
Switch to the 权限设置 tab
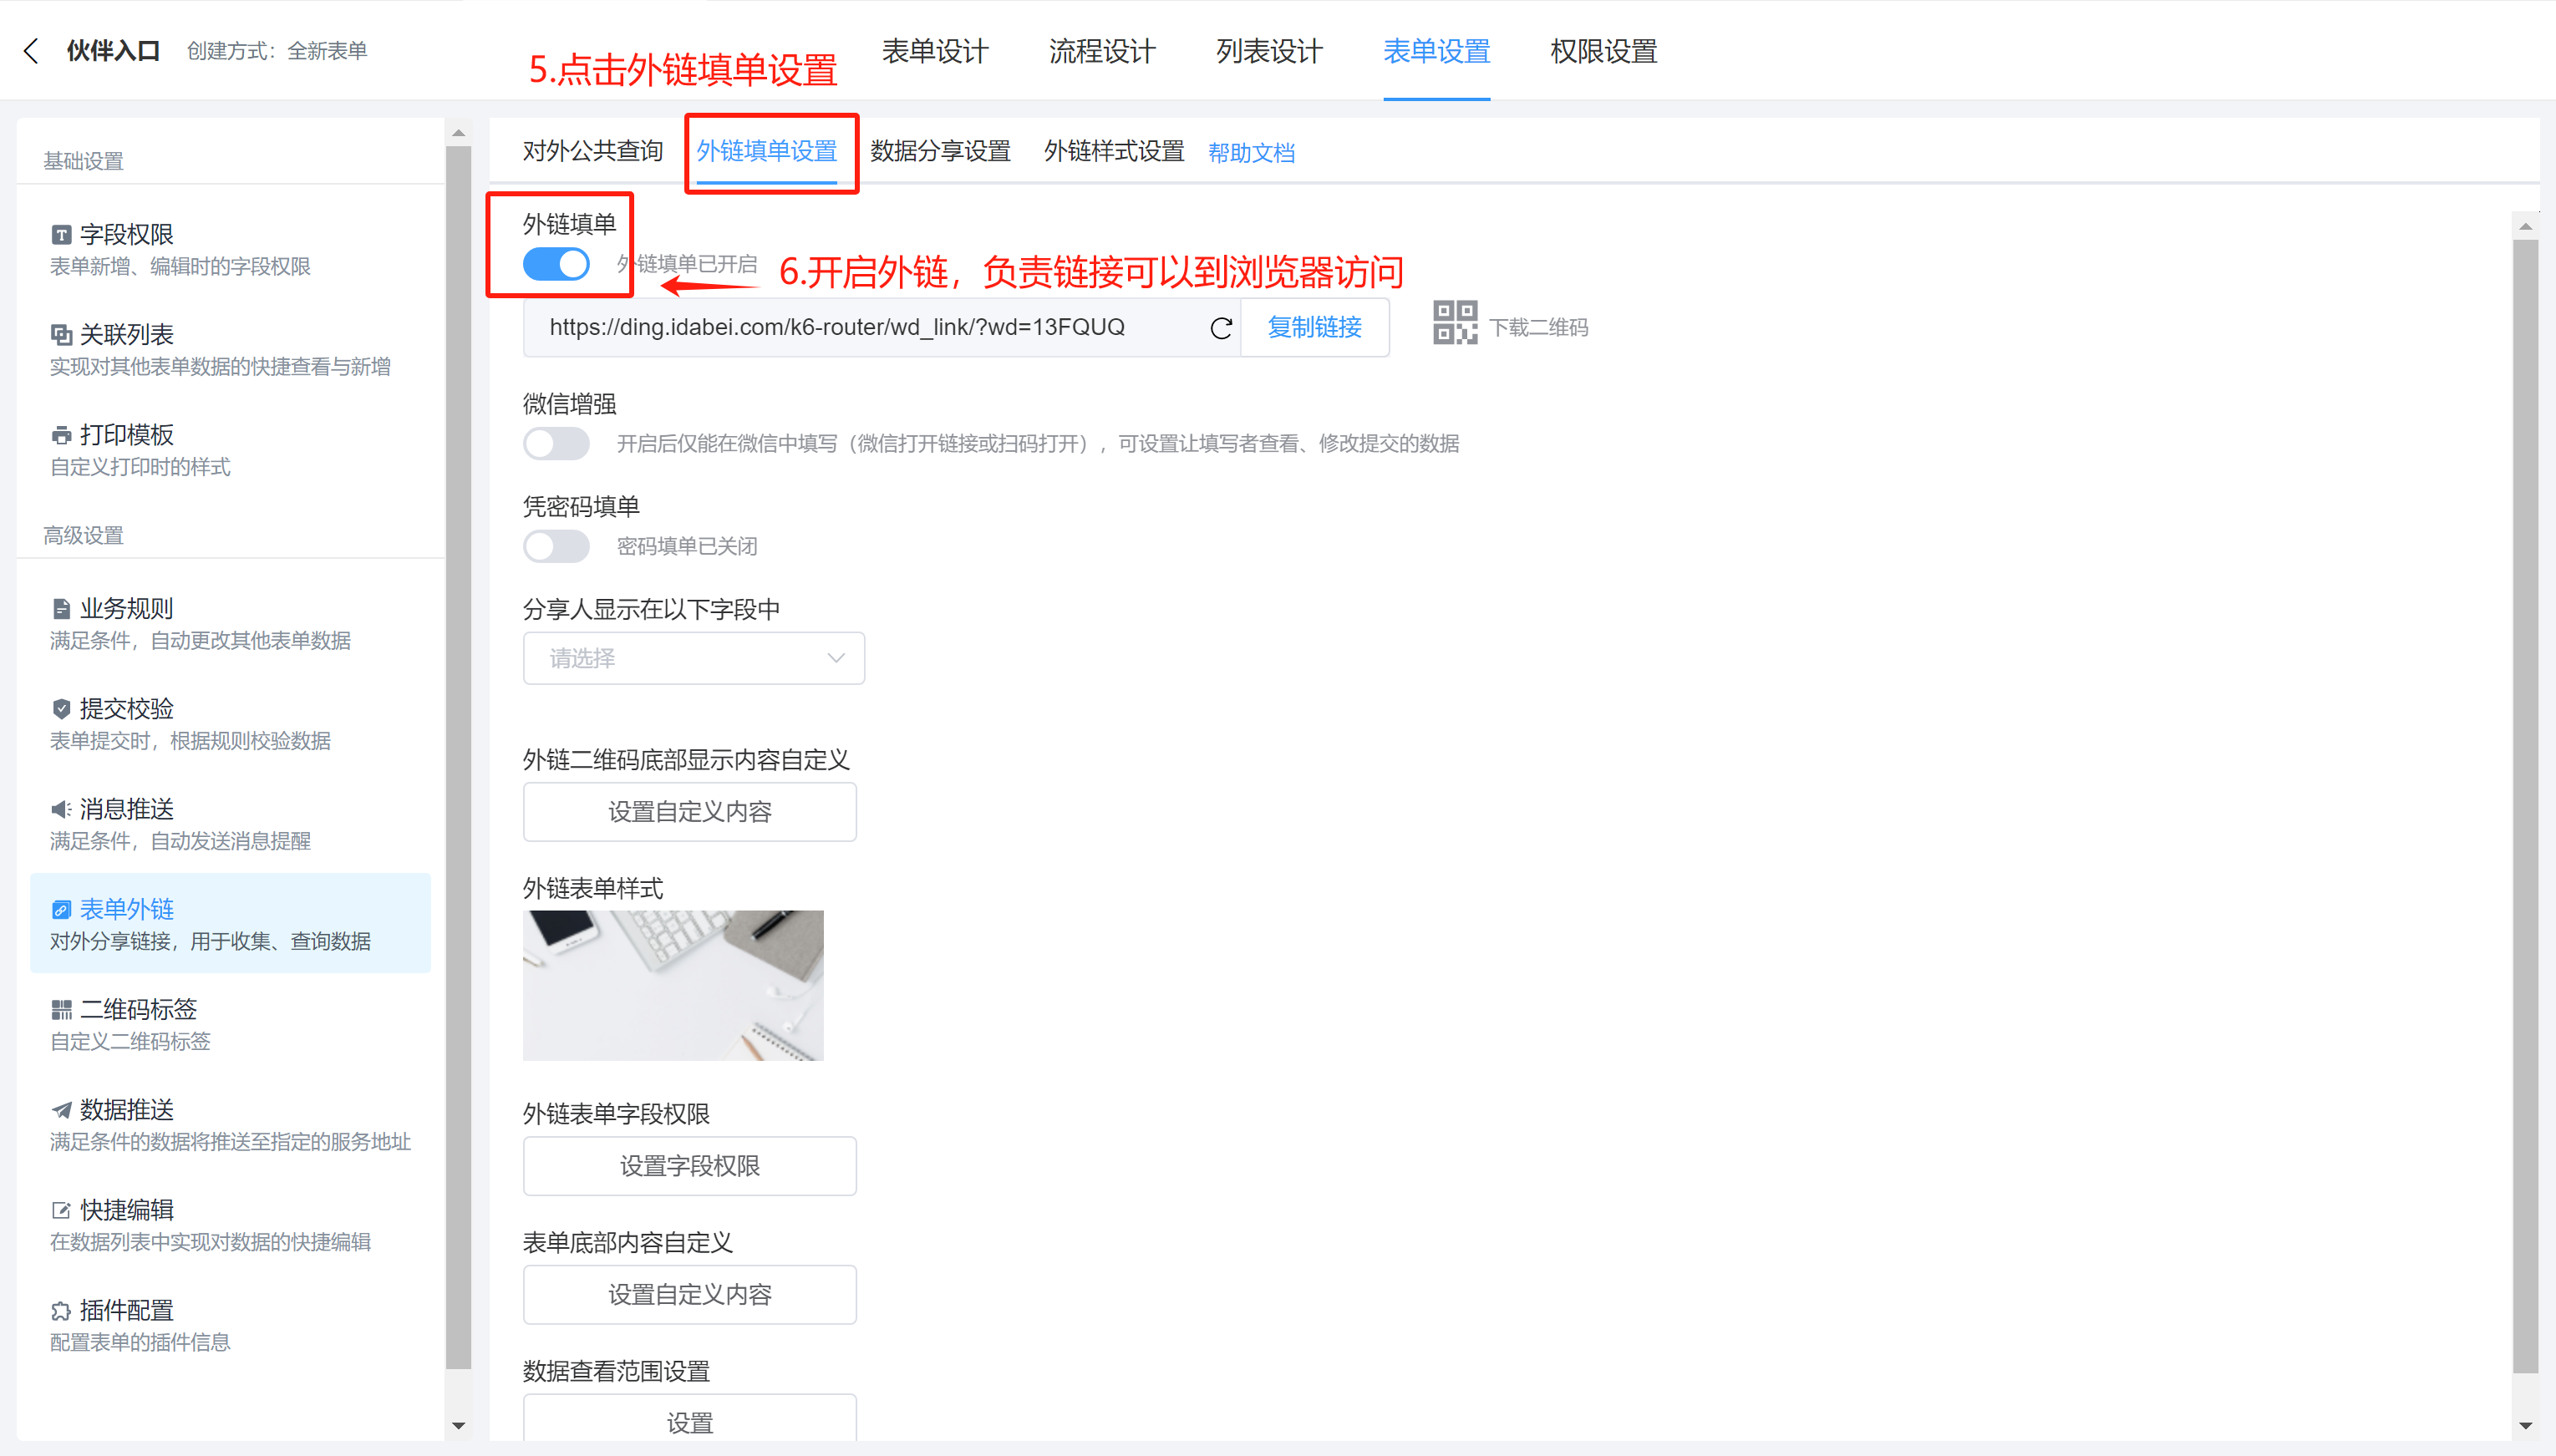pos(1602,51)
